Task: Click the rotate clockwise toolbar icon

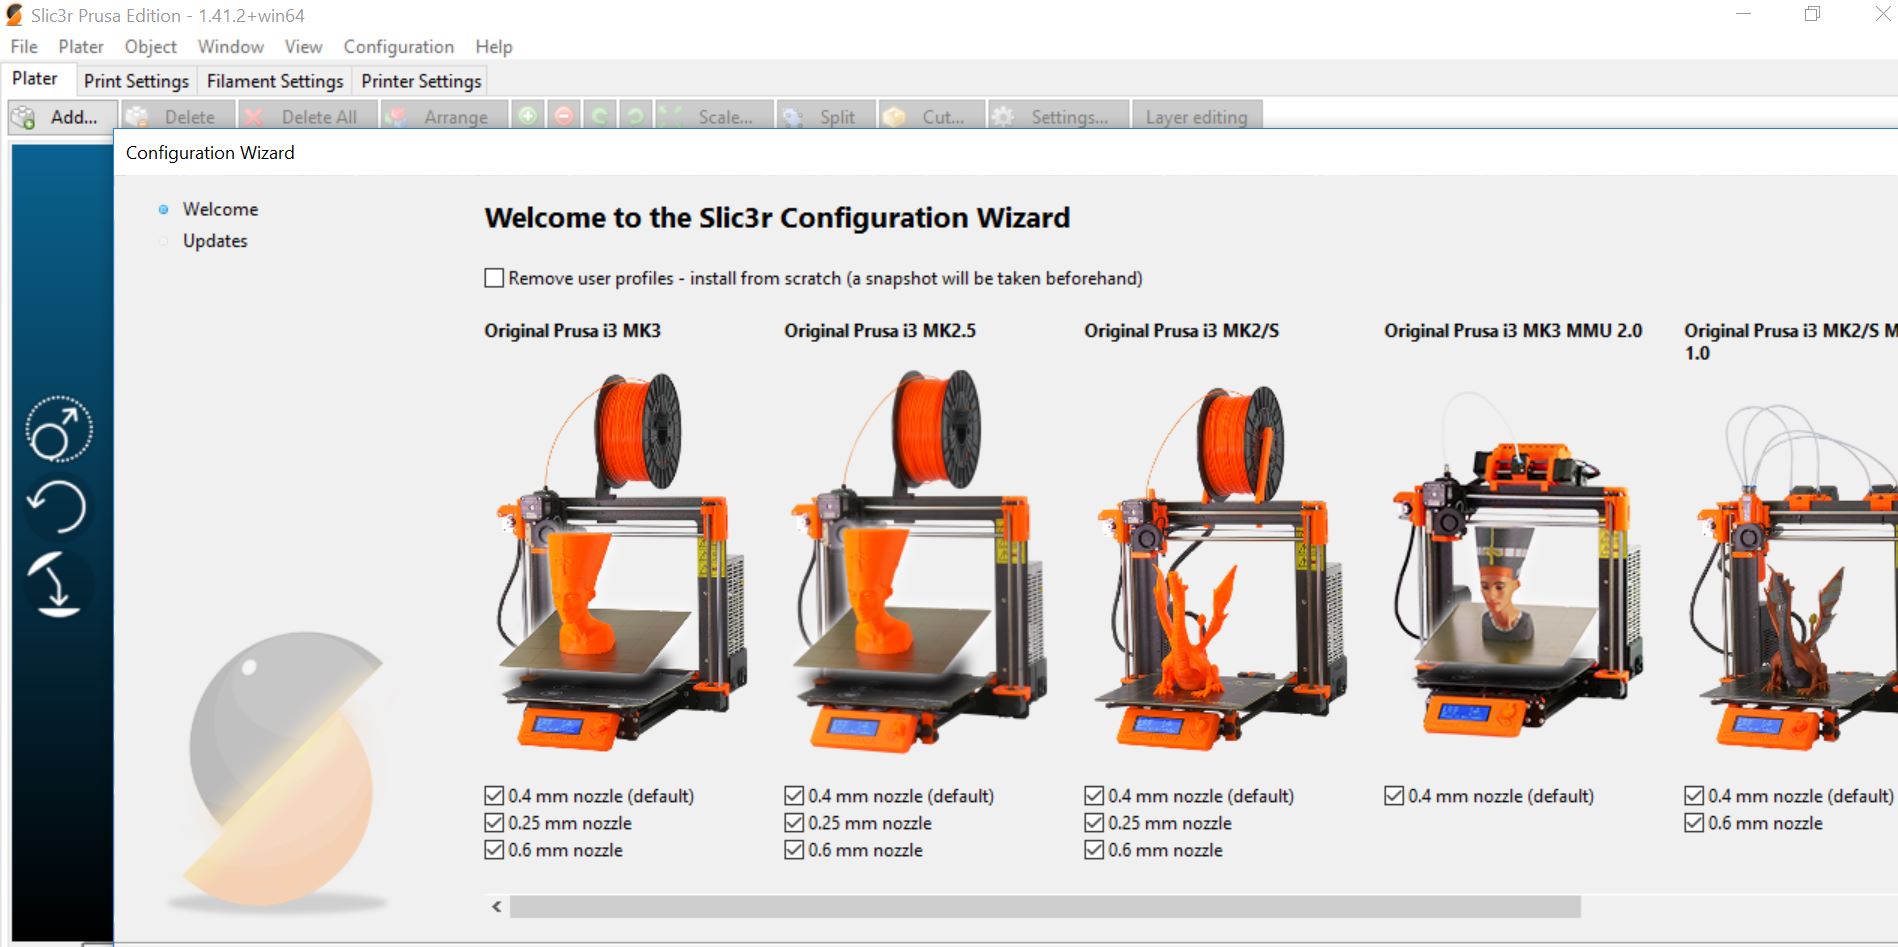Action: (x=635, y=117)
